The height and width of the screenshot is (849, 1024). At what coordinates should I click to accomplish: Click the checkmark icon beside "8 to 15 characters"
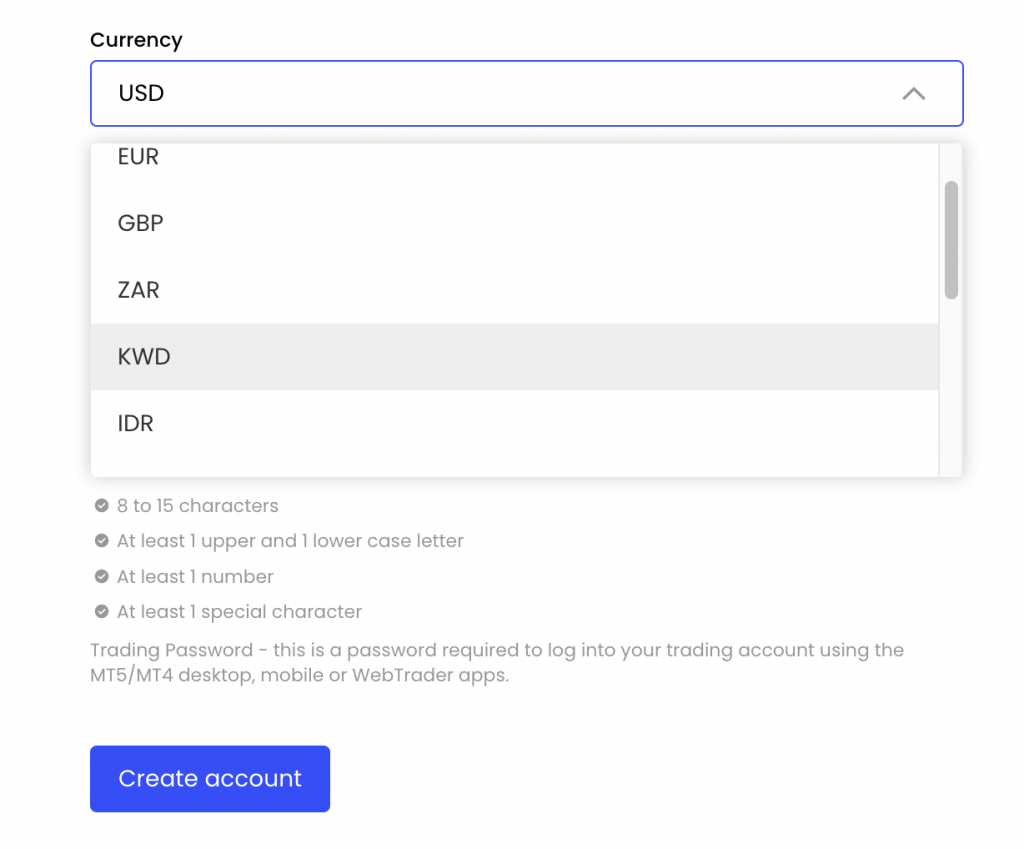click(101, 506)
